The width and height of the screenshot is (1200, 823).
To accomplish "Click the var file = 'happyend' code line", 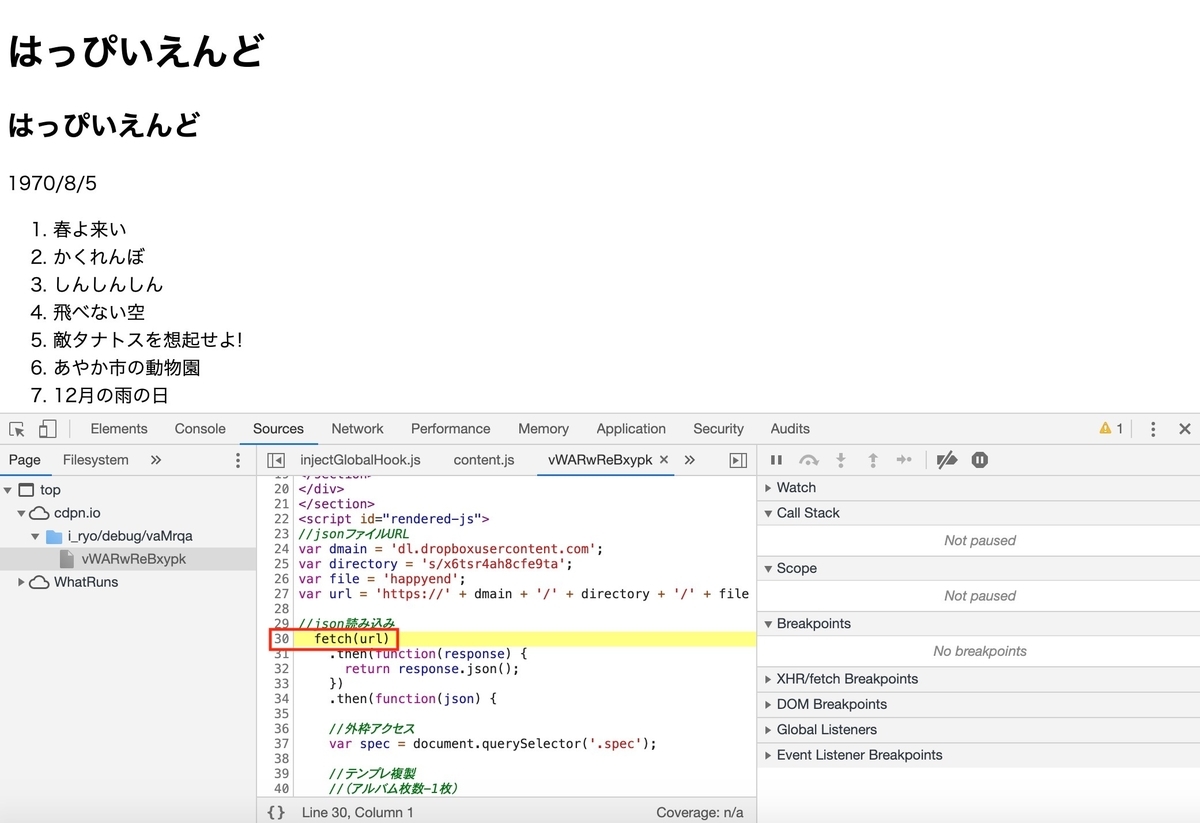I will coord(382,579).
